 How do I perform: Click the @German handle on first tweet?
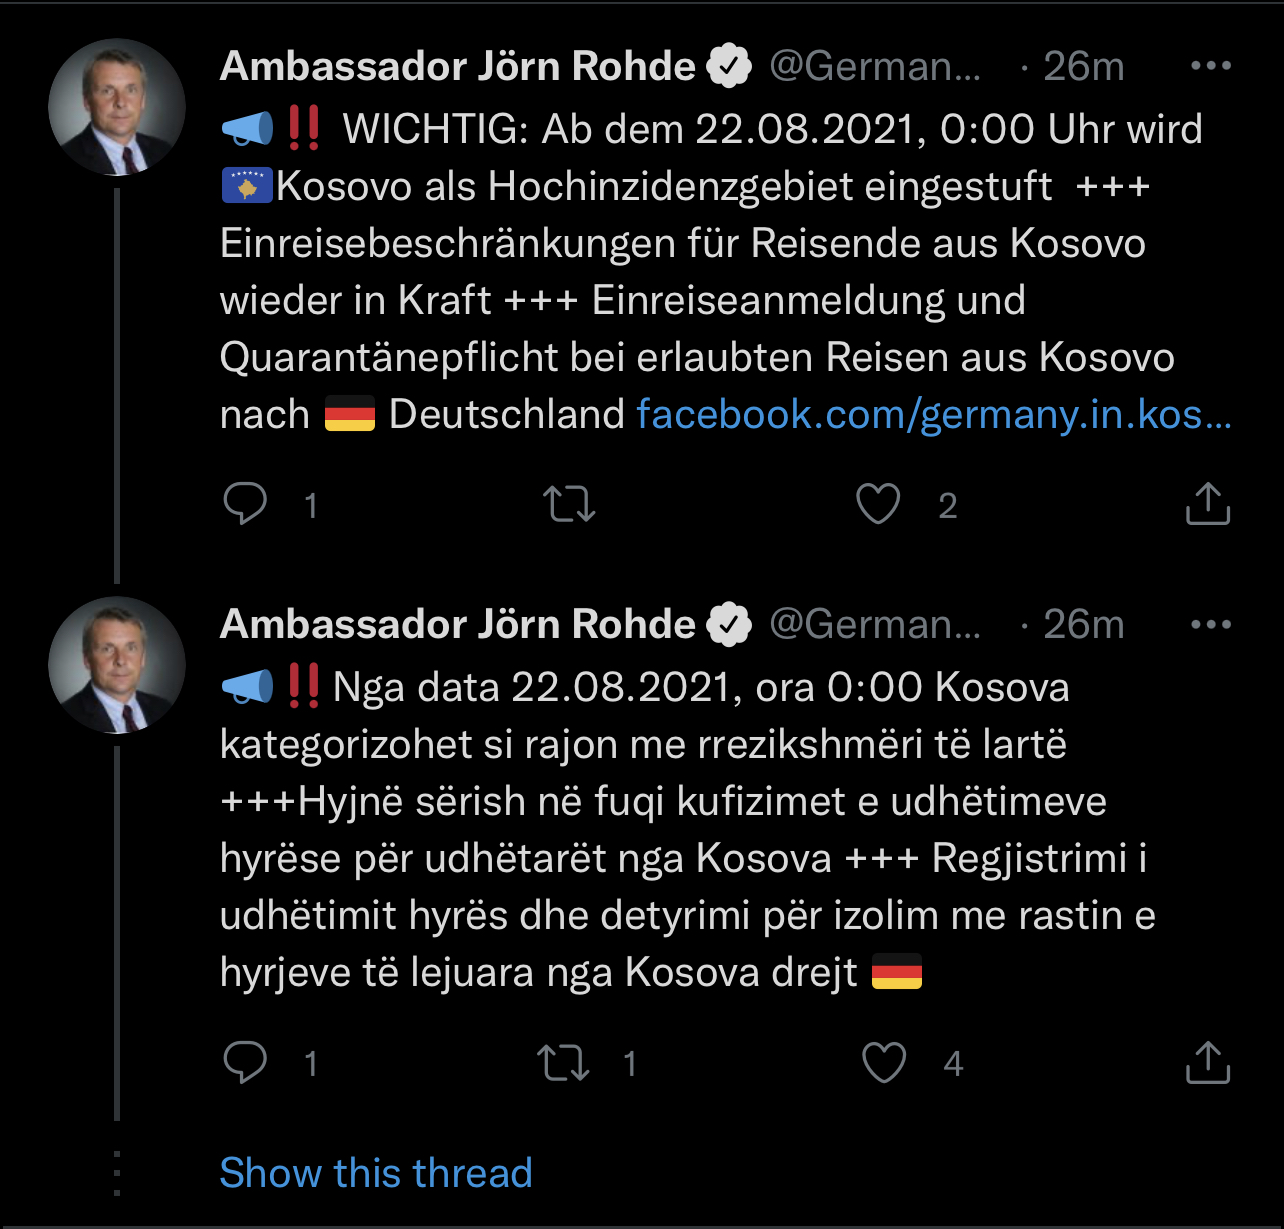pos(875,66)
